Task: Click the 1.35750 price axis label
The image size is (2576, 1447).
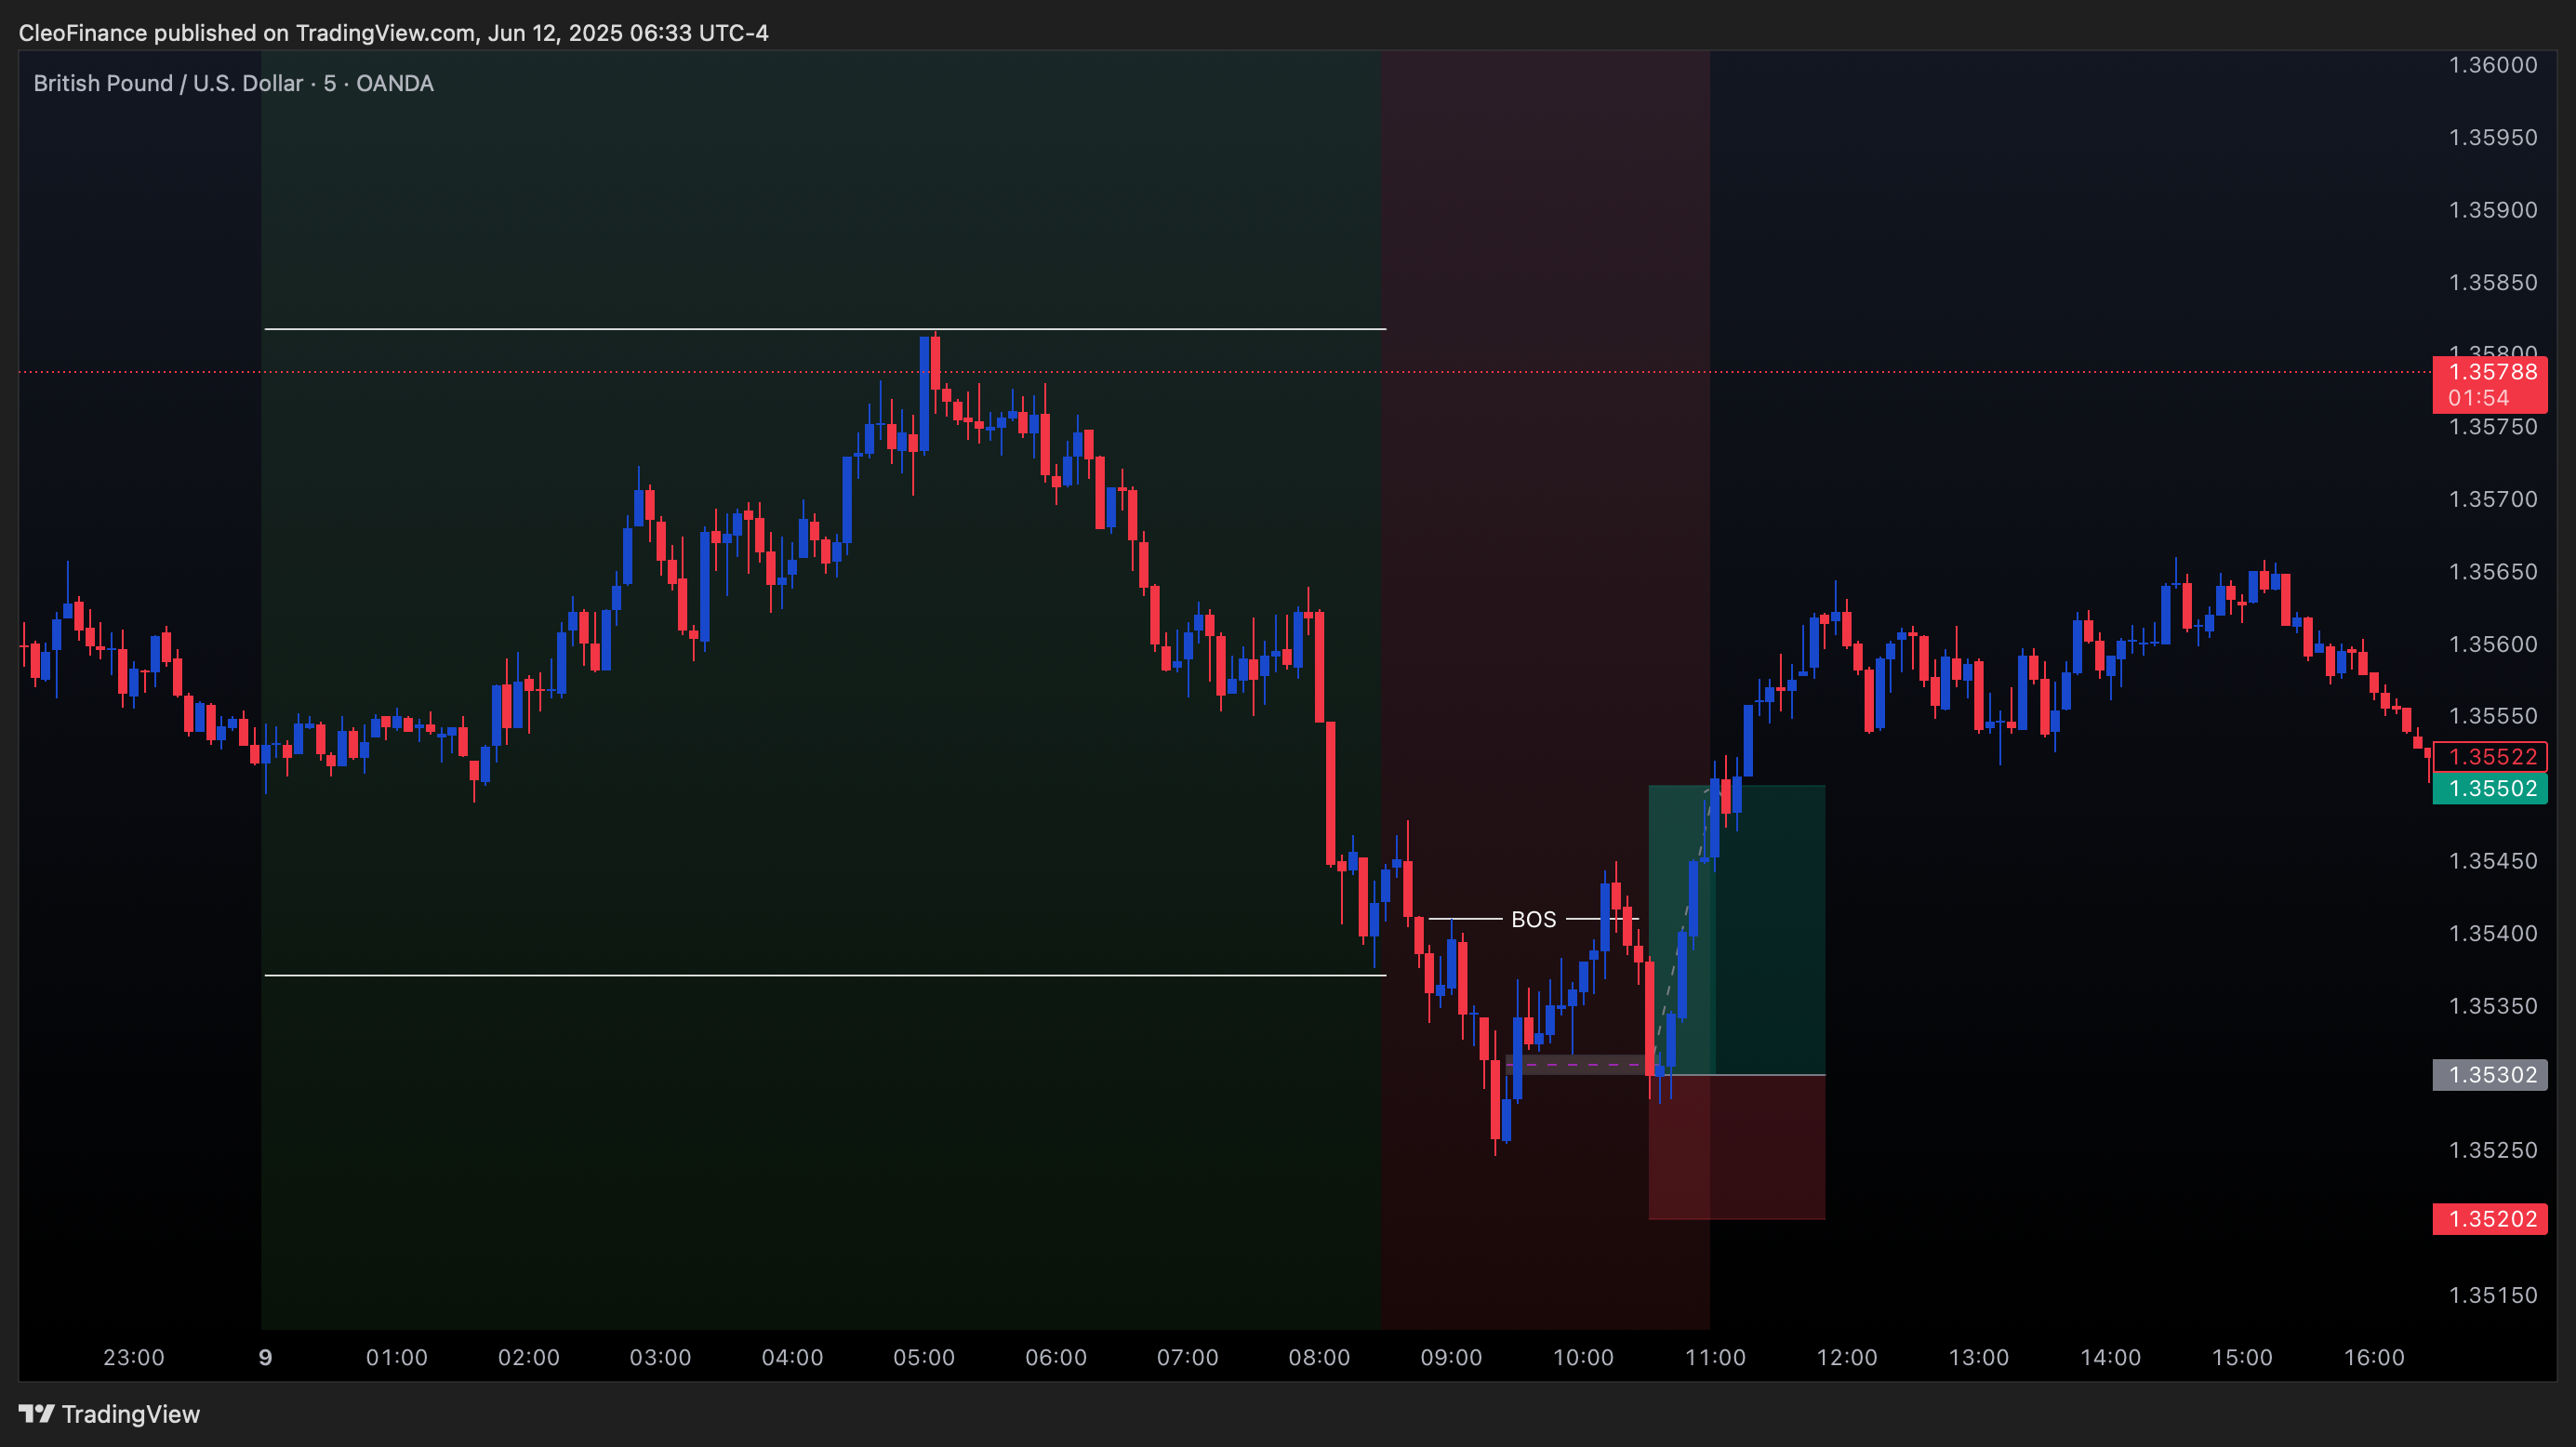Action: (x=2492, y=427)
